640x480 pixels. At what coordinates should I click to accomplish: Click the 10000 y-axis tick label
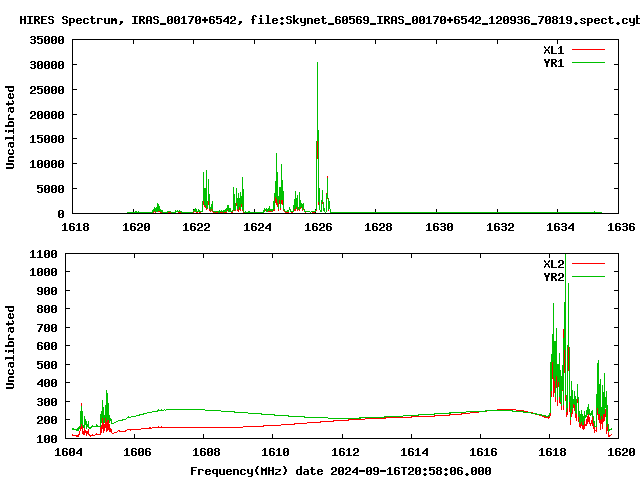click(x=47, y=164)
